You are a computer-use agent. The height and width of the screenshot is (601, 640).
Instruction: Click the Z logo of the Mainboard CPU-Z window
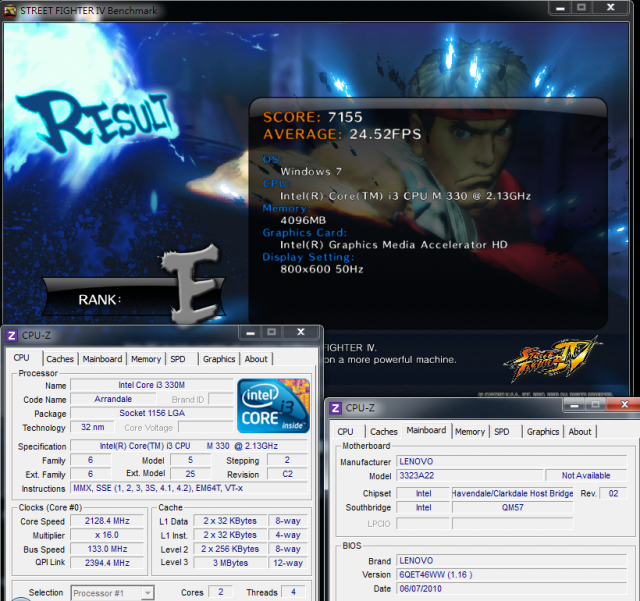[x=336, y=408]
